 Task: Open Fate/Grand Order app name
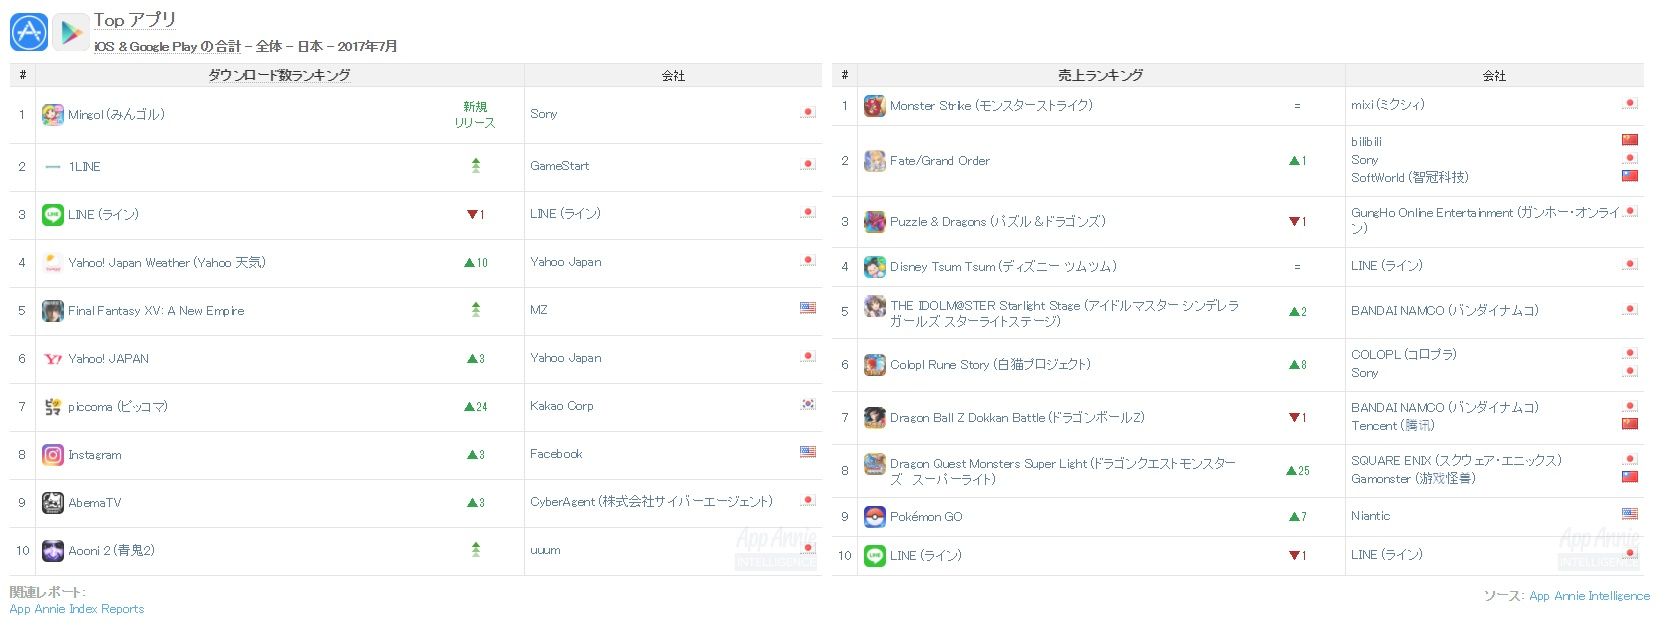click(x=940, y=161)
